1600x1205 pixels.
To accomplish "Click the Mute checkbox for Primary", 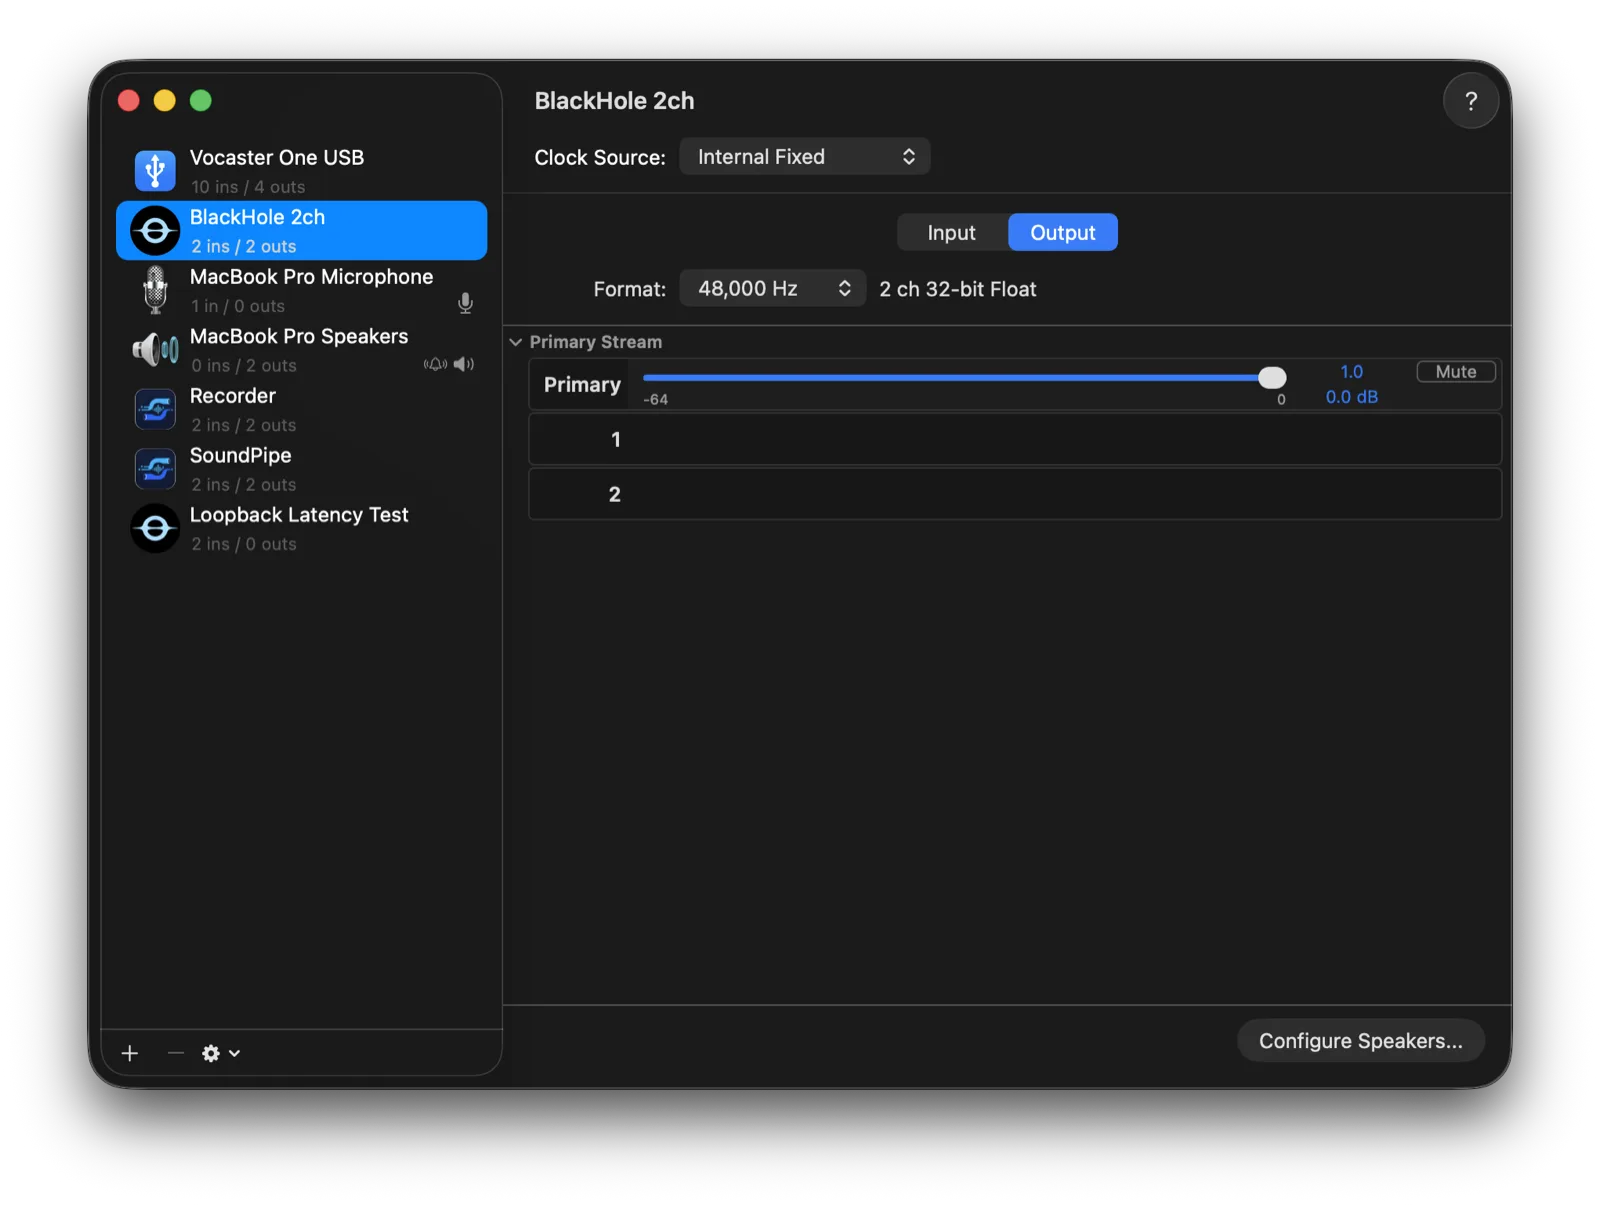I will (x=1456, y=372).
